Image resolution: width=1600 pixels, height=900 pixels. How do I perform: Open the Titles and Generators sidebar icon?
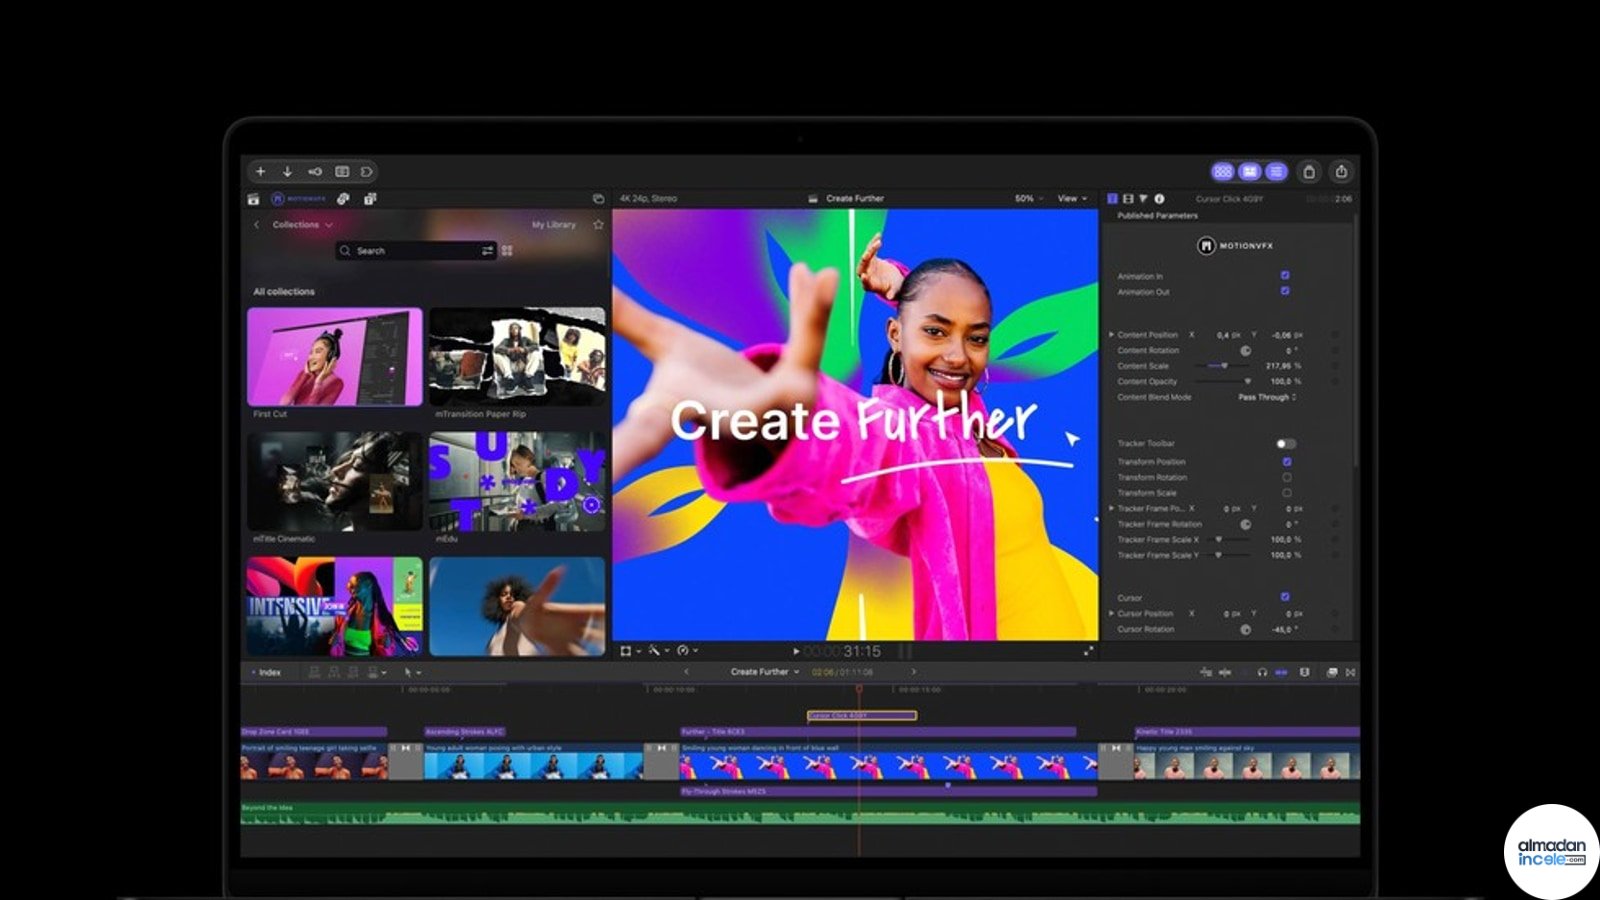click(x=370, y=199)
